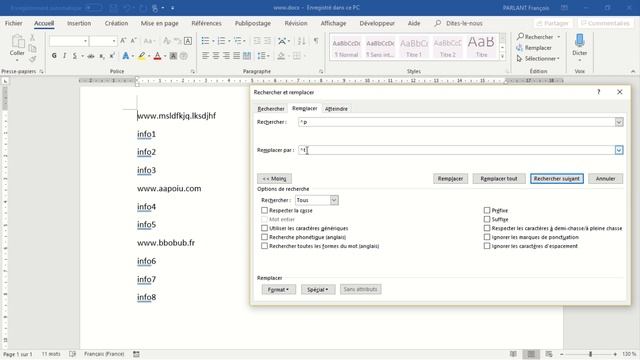Image resolution: width=640 pixels, height=360 pixels.
Task: Justify the paragraph text
Action: click(236, 56)
